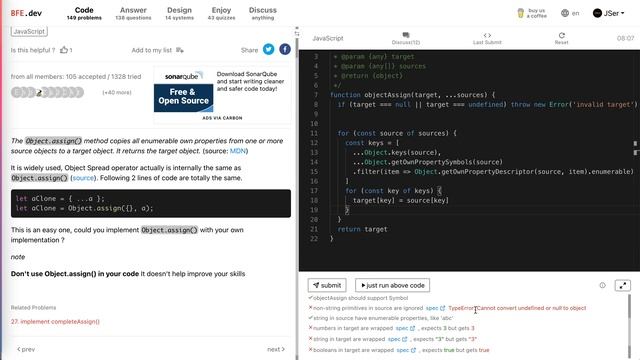The image size is (640, 360).
Task: Click the JSer avatar icon
Action: tap(597, 13)
